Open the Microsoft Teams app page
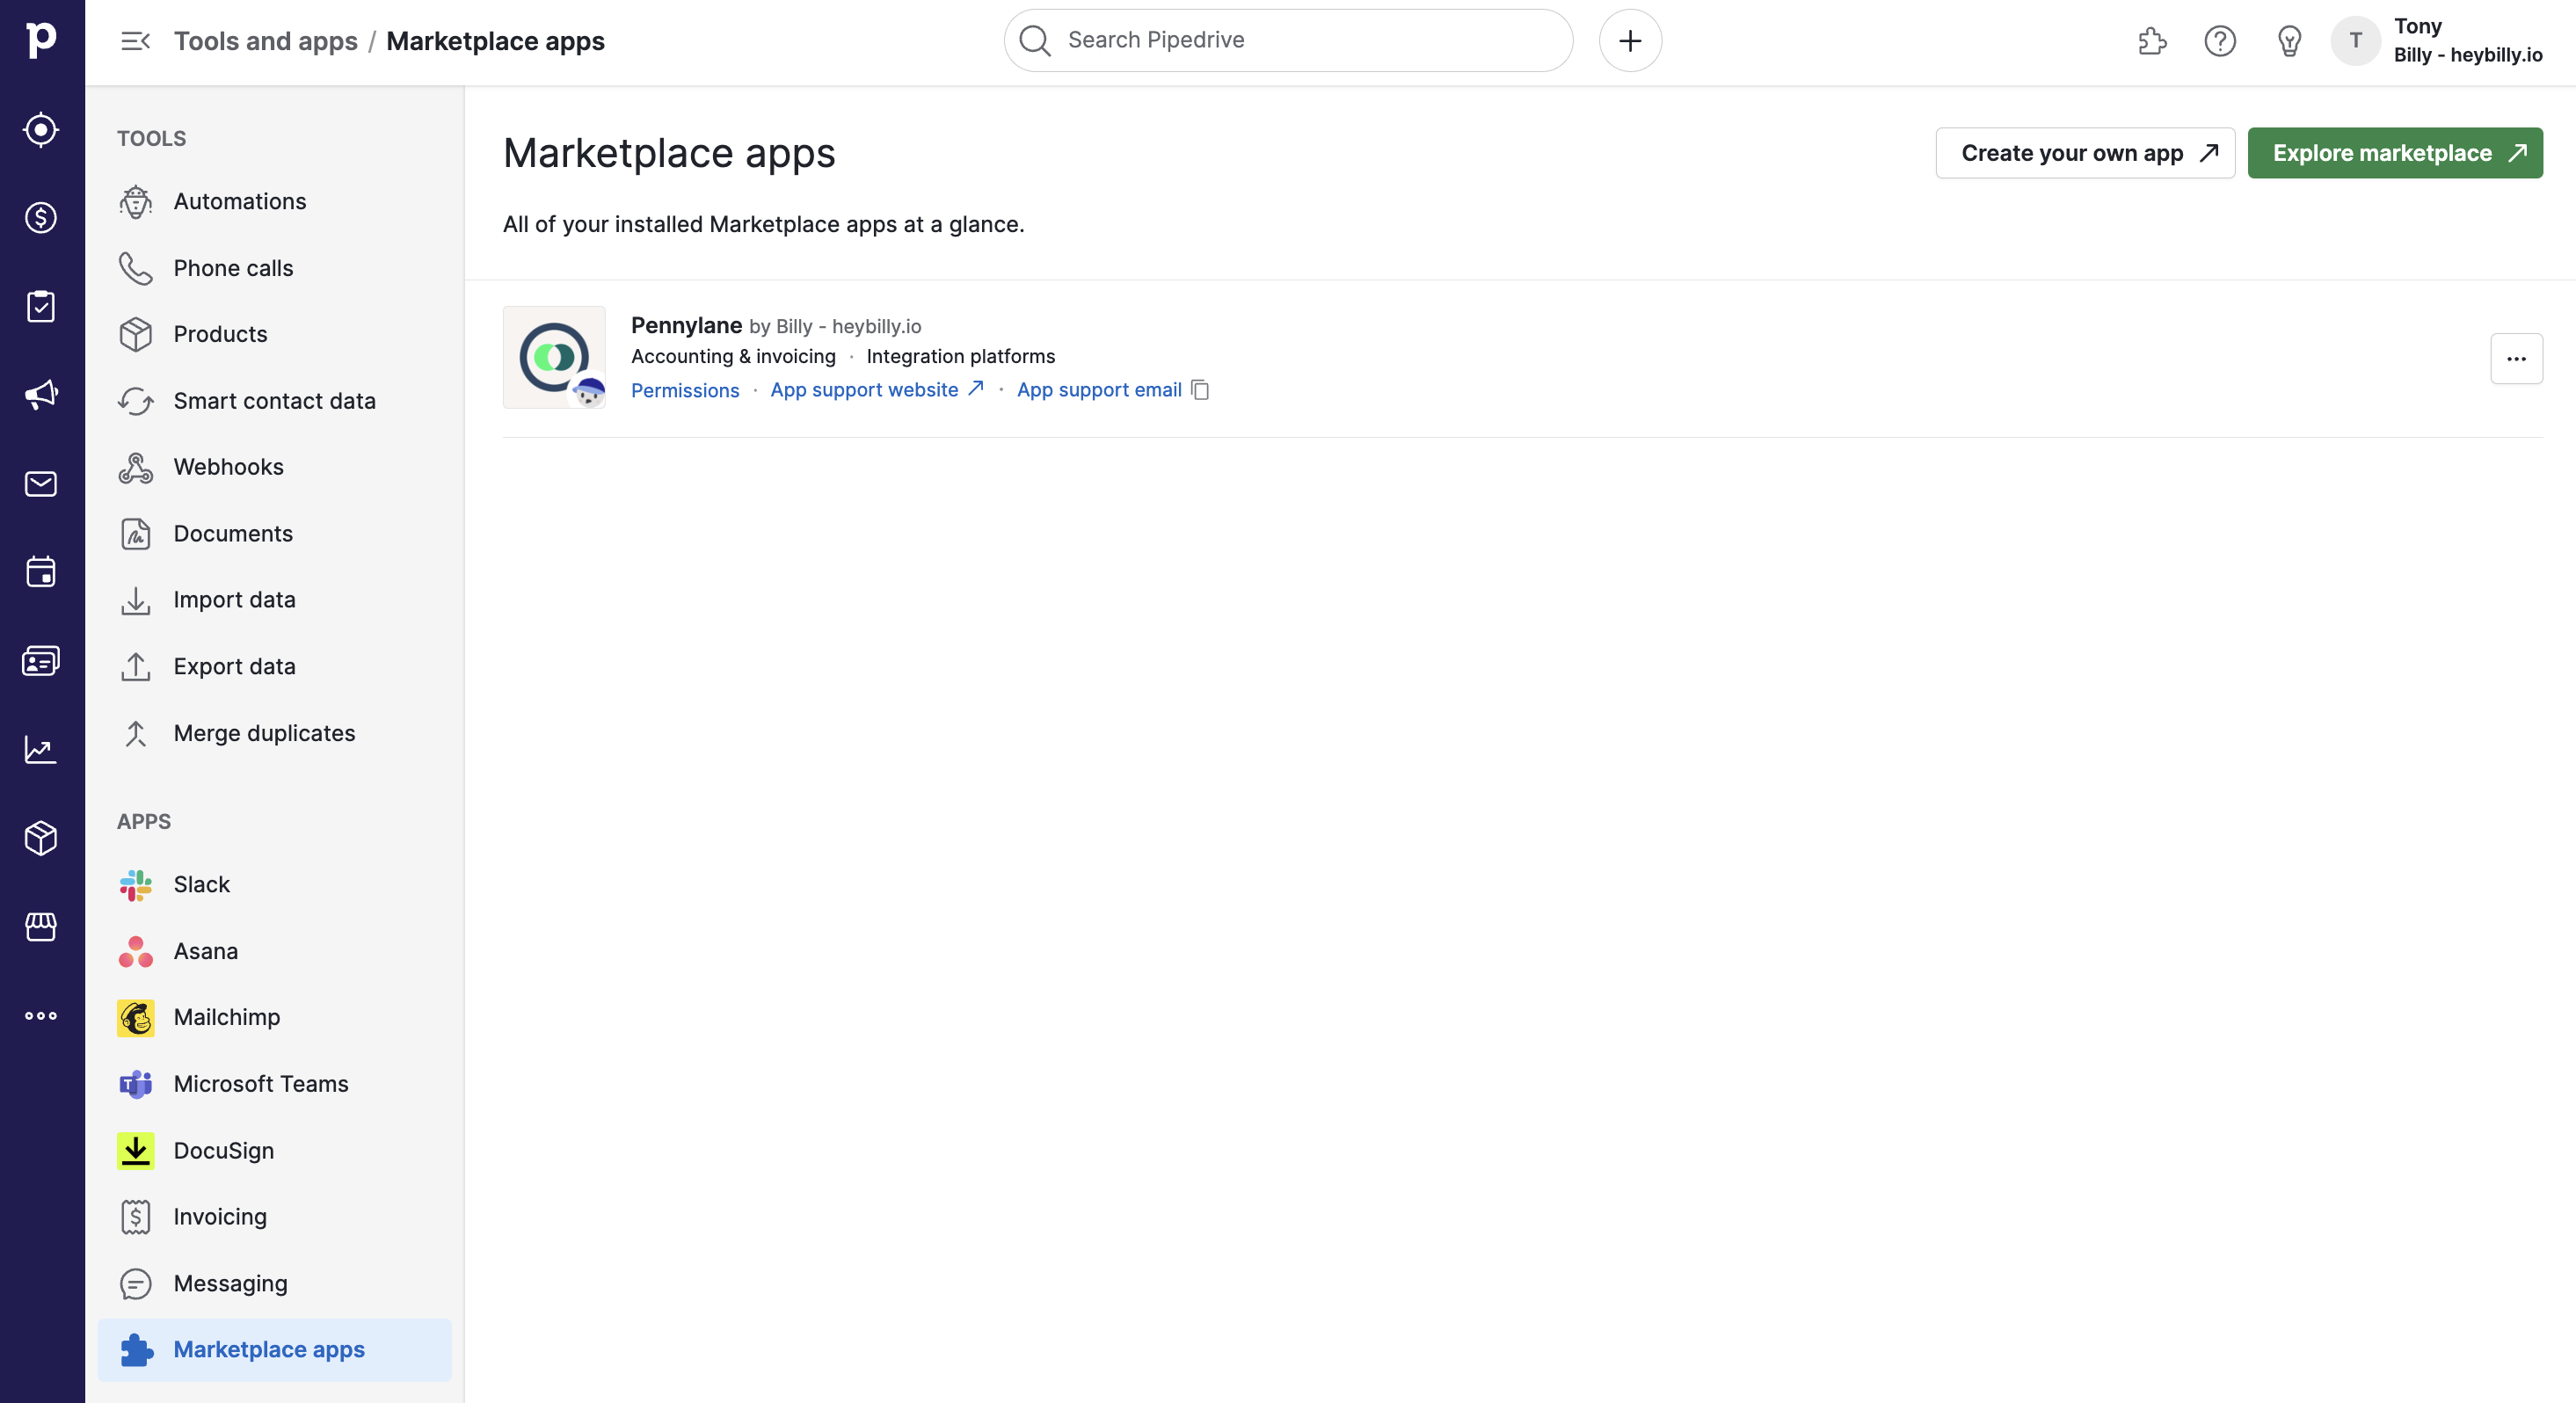2576x1403 pixels. coord(274,1084)
